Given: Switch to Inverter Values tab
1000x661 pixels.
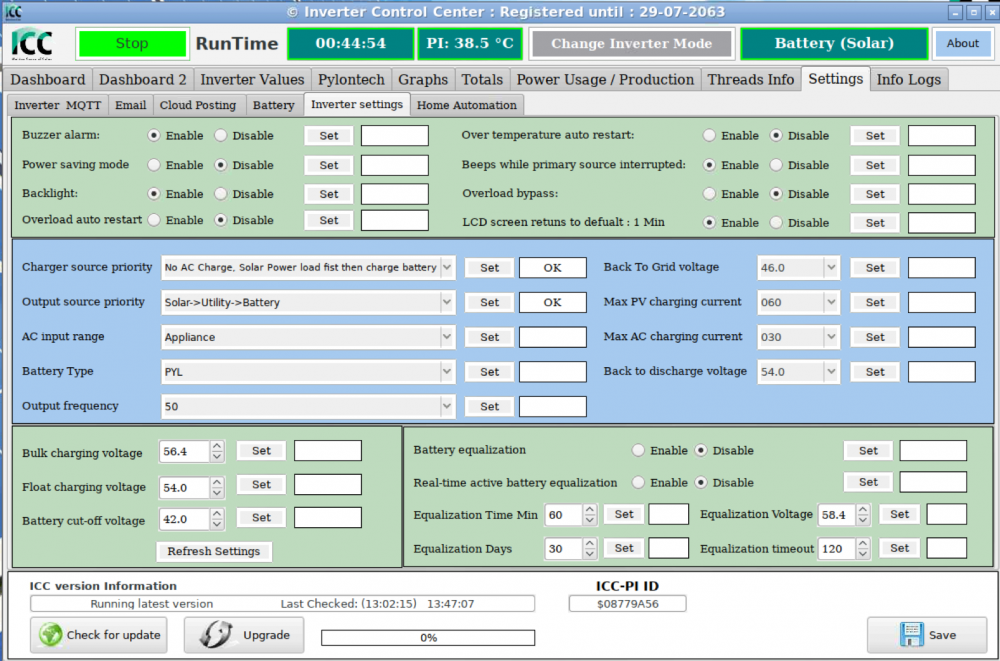Looking at the screenshot, I should [x=253, y=80].
